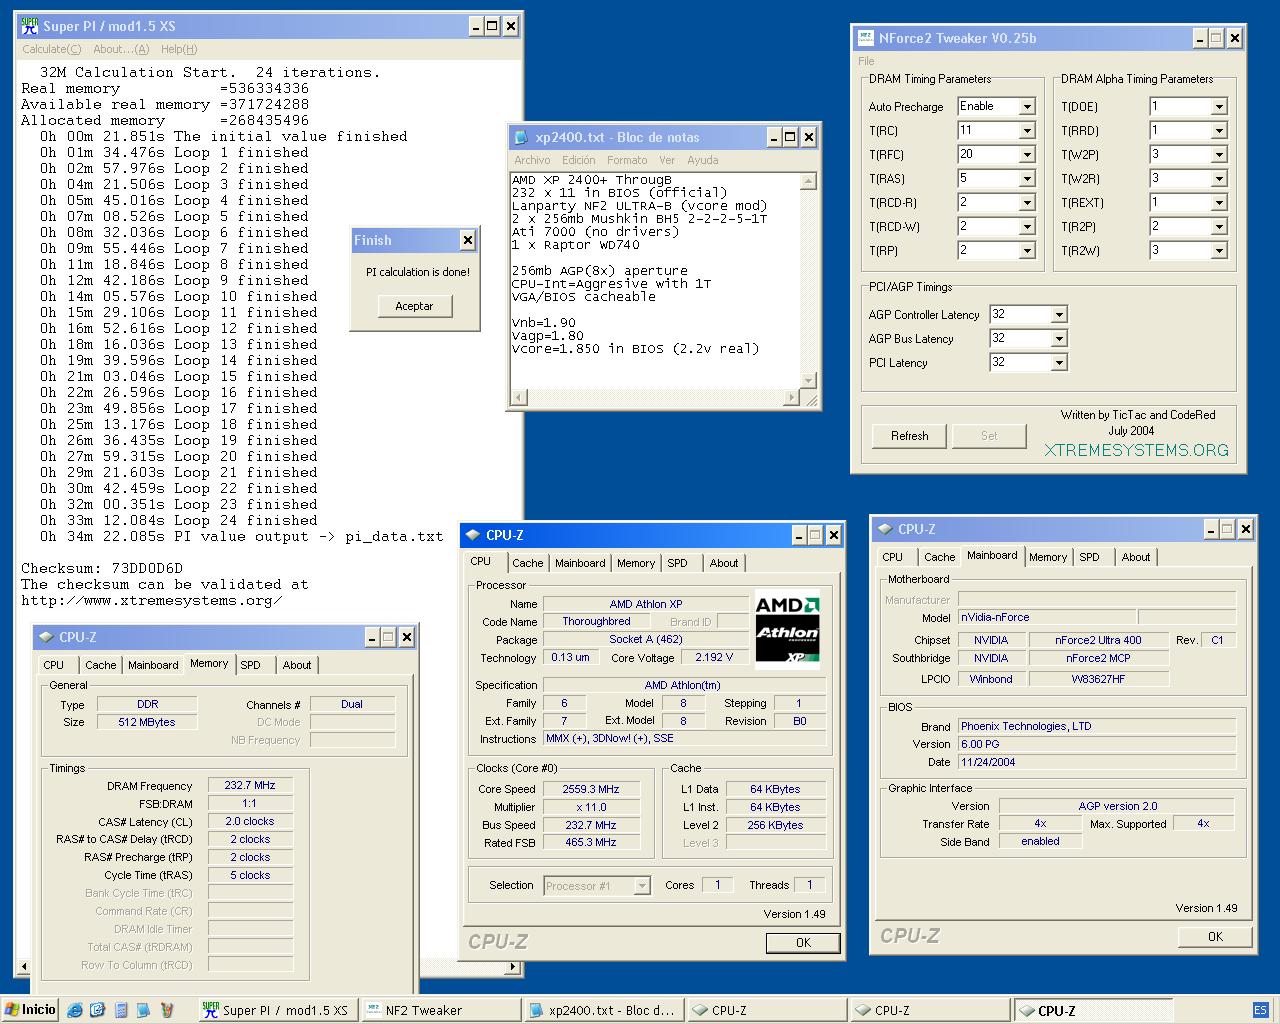The height and width of the screenshot is (1024, 1280).
Task: Open PCI Latency dropdown
Action: [1059, 362]
